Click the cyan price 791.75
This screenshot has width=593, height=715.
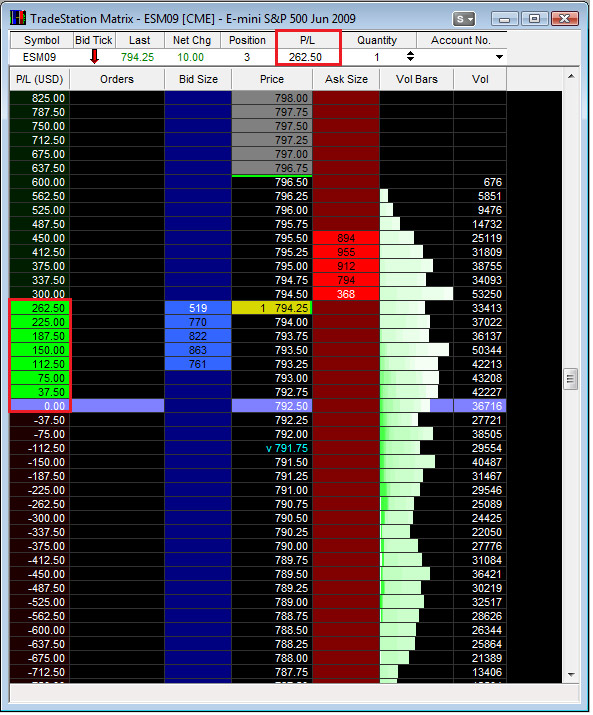tap(272, 448)
